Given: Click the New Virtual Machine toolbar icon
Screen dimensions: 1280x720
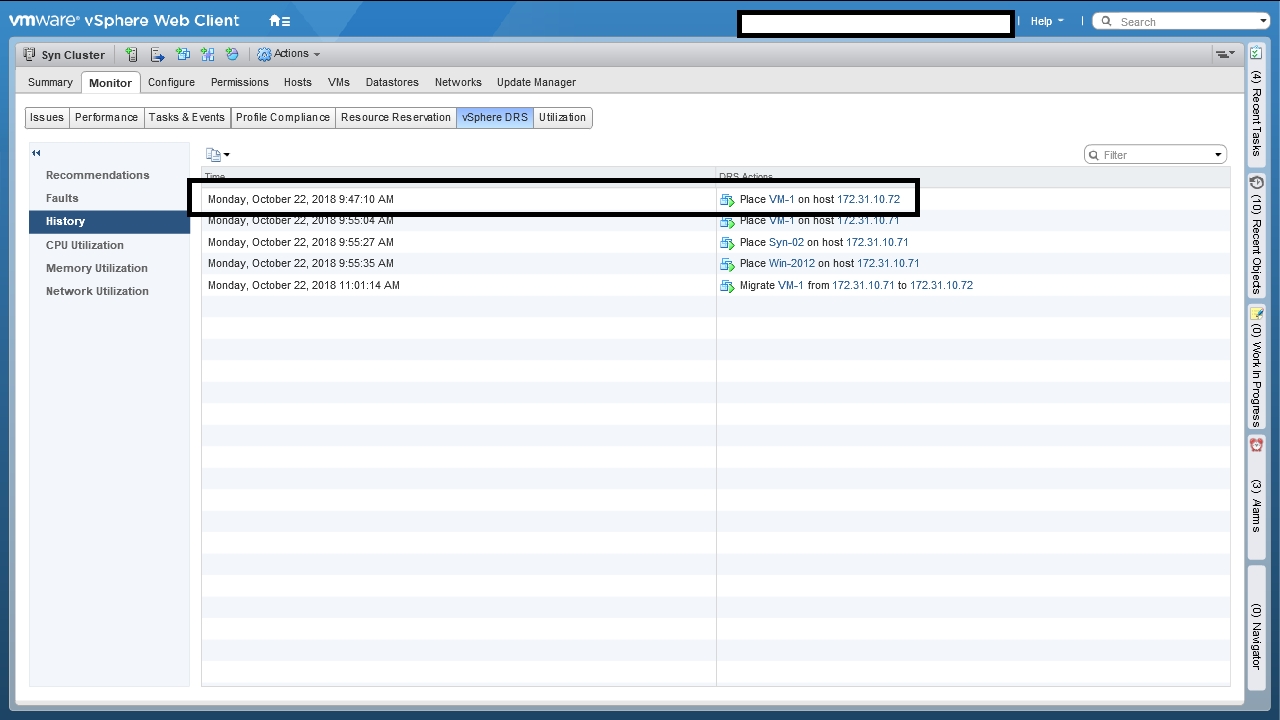Looking at the screenshot, I should coord(182,55).
